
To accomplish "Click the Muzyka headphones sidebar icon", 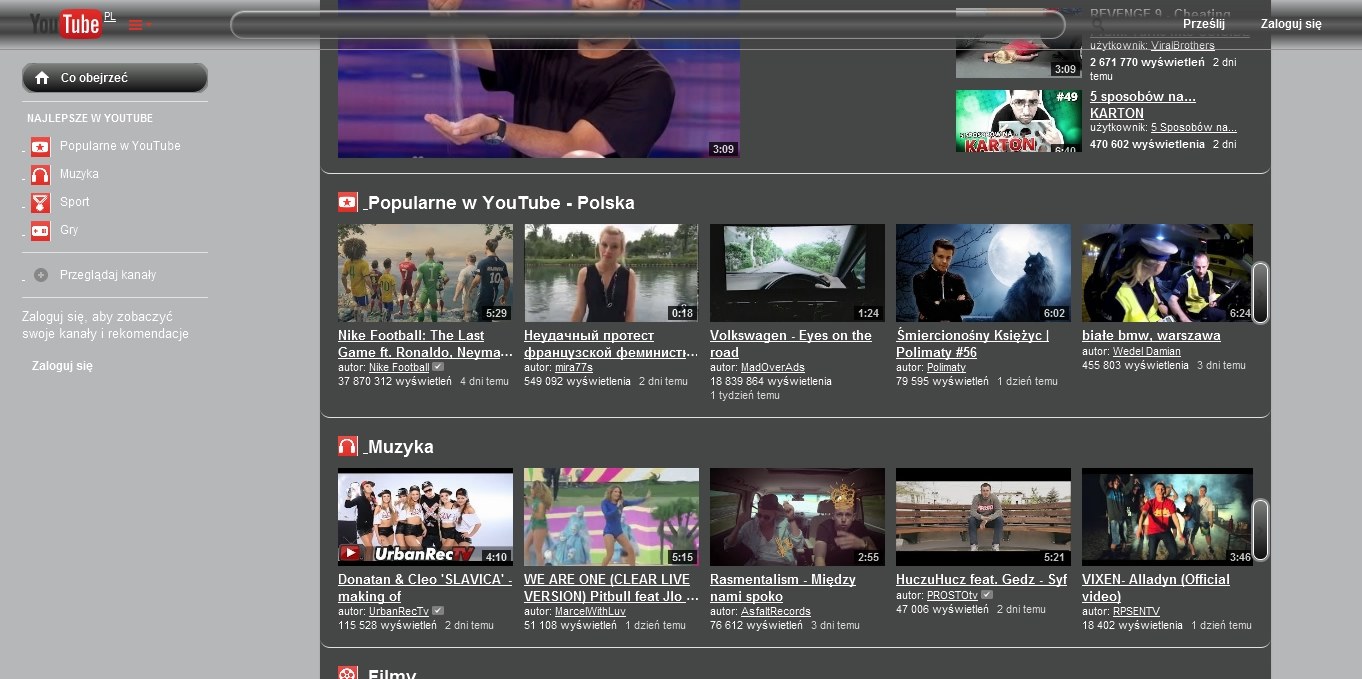I will pyautogui.click(x=40, y=175).
